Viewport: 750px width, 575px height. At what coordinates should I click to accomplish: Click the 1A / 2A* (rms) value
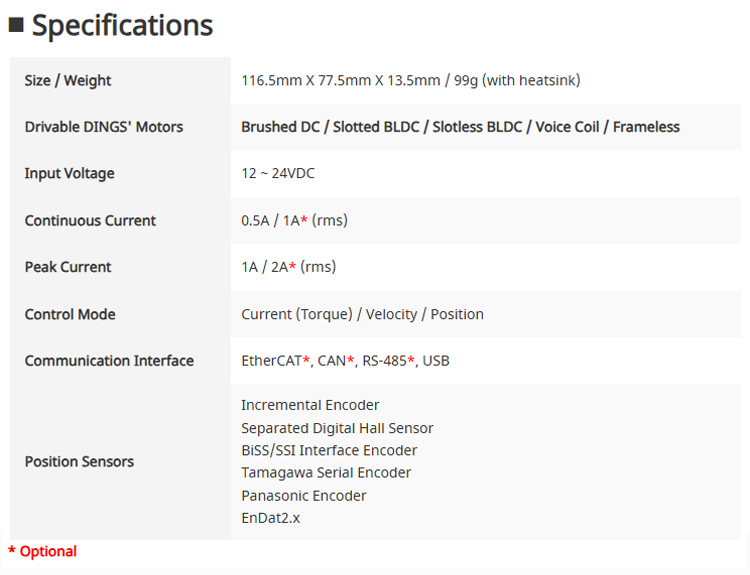(x=288, y=267)
